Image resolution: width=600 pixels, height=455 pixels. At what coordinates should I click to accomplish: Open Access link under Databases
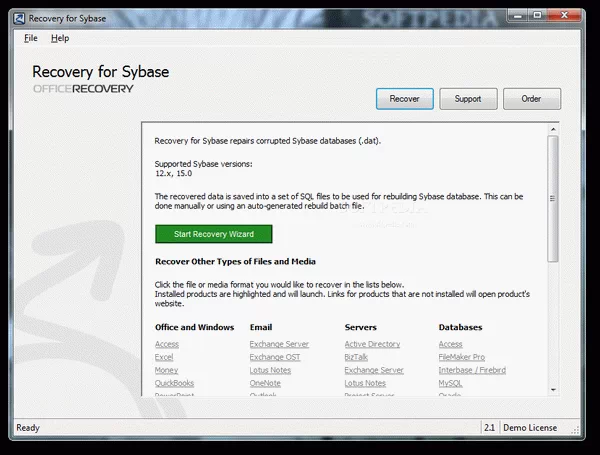(450, 344)
